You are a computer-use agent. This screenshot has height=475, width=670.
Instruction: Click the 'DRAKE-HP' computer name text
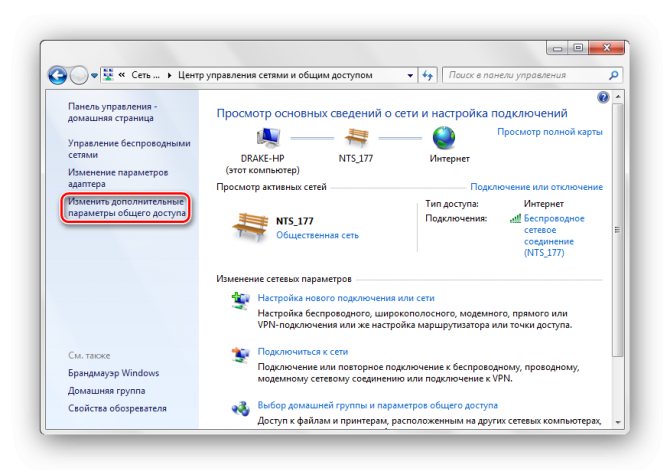pos(262,158)
